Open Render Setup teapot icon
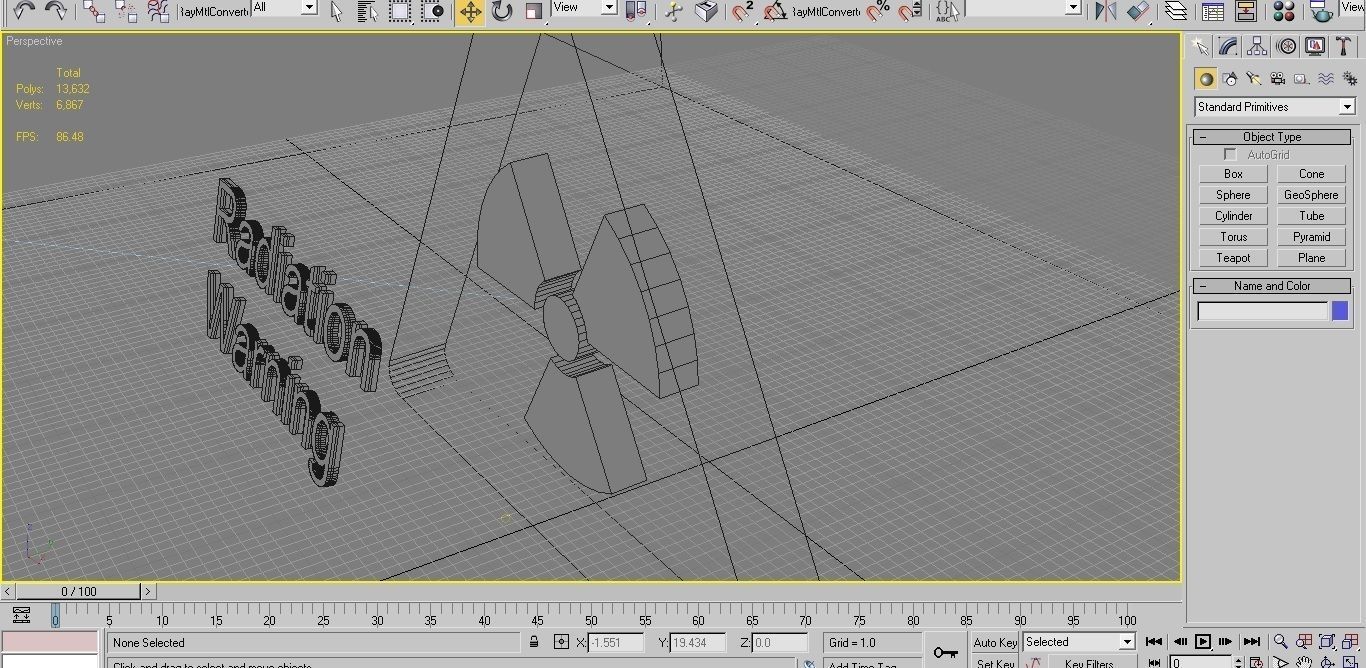The height and width of the screenshot is (668, 1366). point(1321,11)
